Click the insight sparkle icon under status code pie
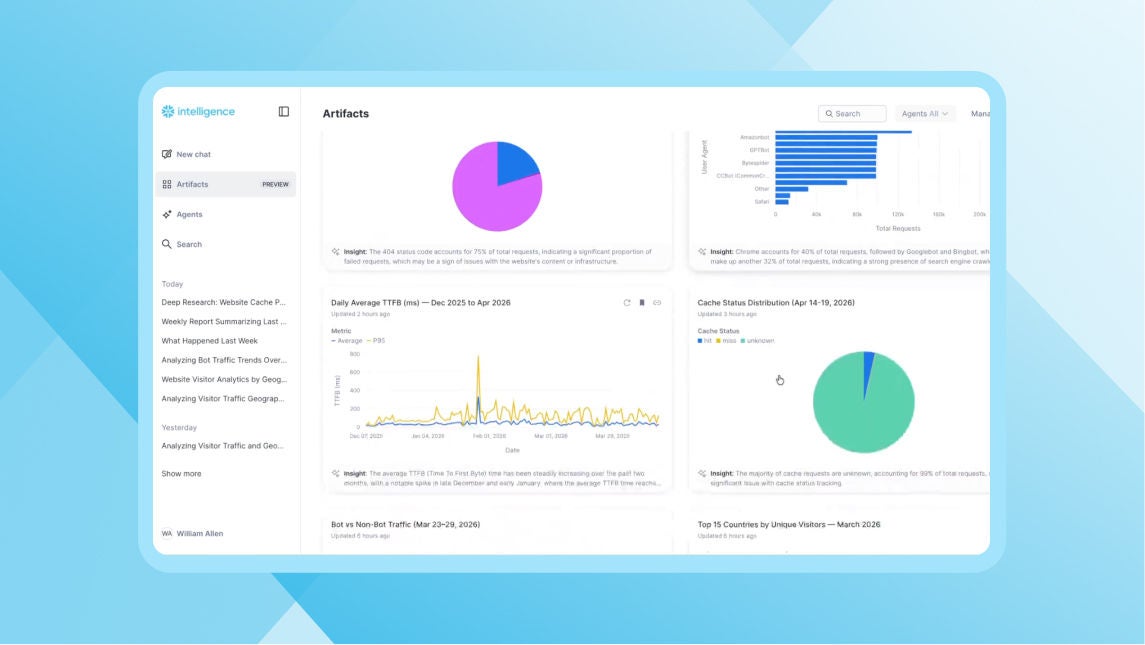This screenshot has width=1145, height=645. [x=336, y=251]
